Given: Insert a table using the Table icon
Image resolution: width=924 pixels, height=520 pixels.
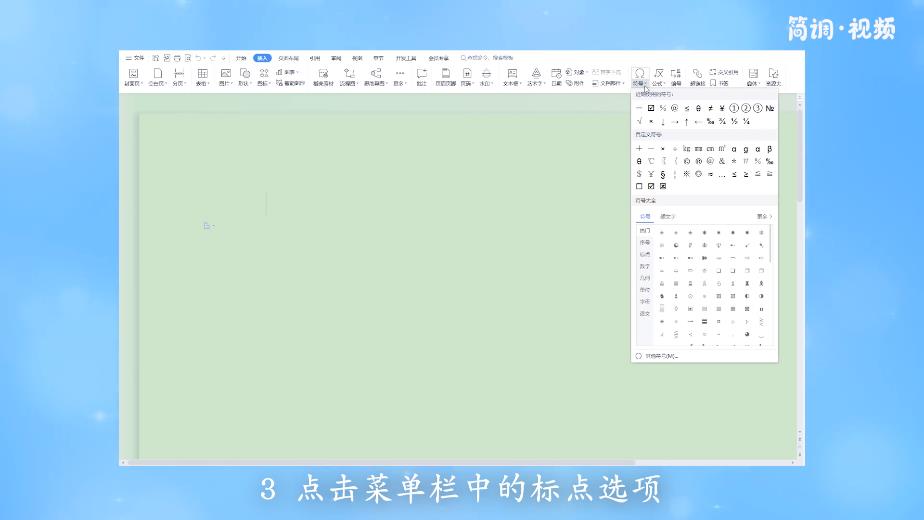Looking at the screenshot, I should [202, 76].
